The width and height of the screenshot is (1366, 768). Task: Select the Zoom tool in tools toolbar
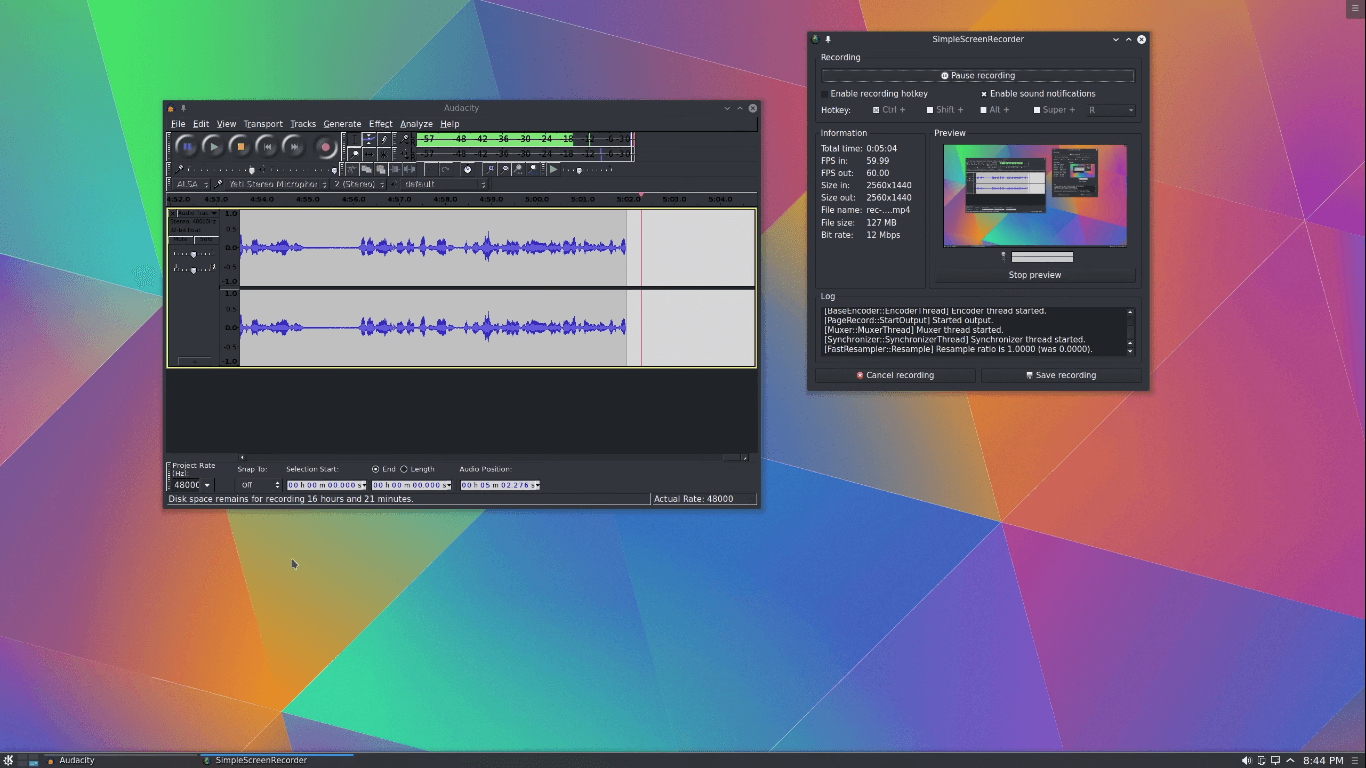[x=354, y=154]
